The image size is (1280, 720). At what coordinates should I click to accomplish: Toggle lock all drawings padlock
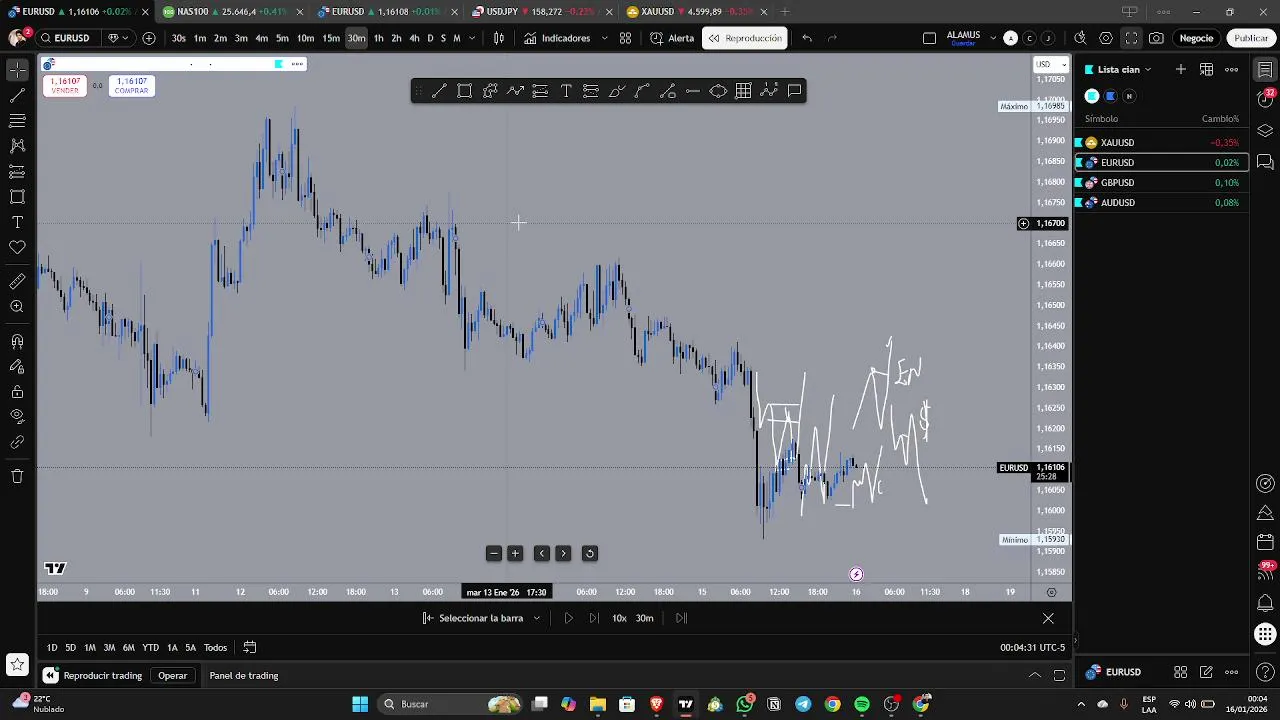pos(17,391)
